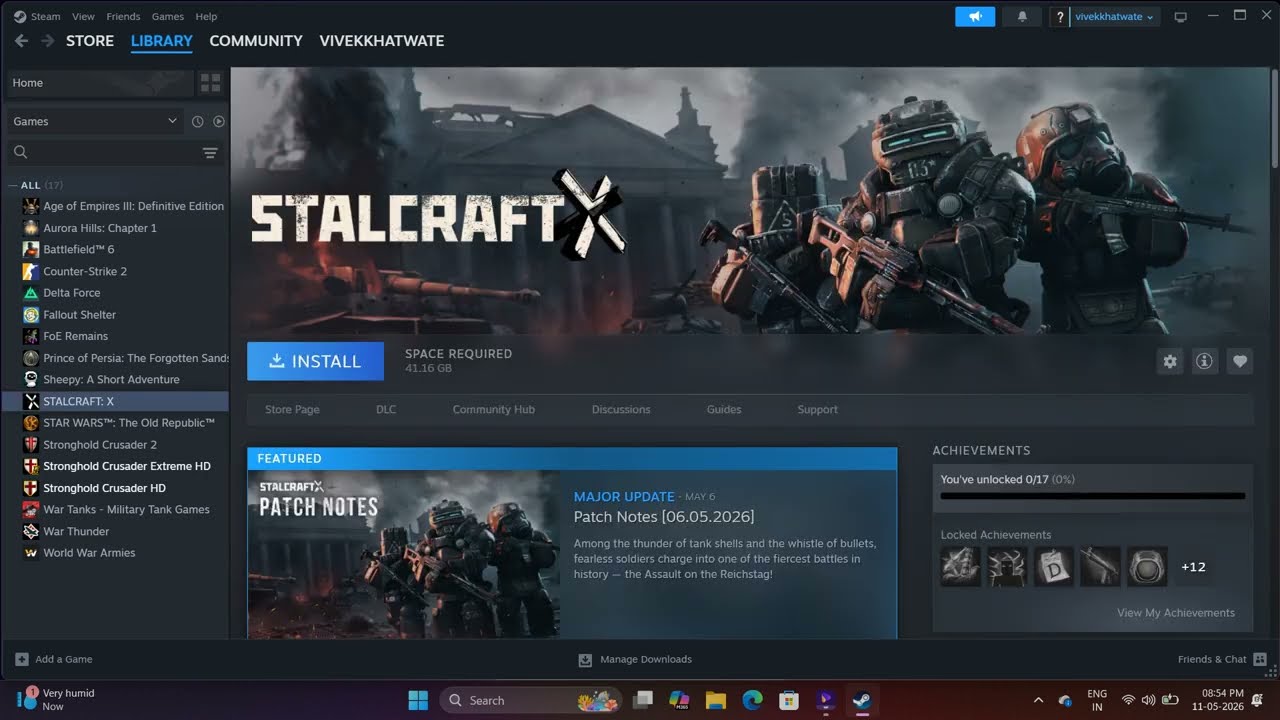This screenshot has width=1280, height=720.
Task: Open advanced filter settings icon
Action: pyautogui.click(x=210, y=153)
